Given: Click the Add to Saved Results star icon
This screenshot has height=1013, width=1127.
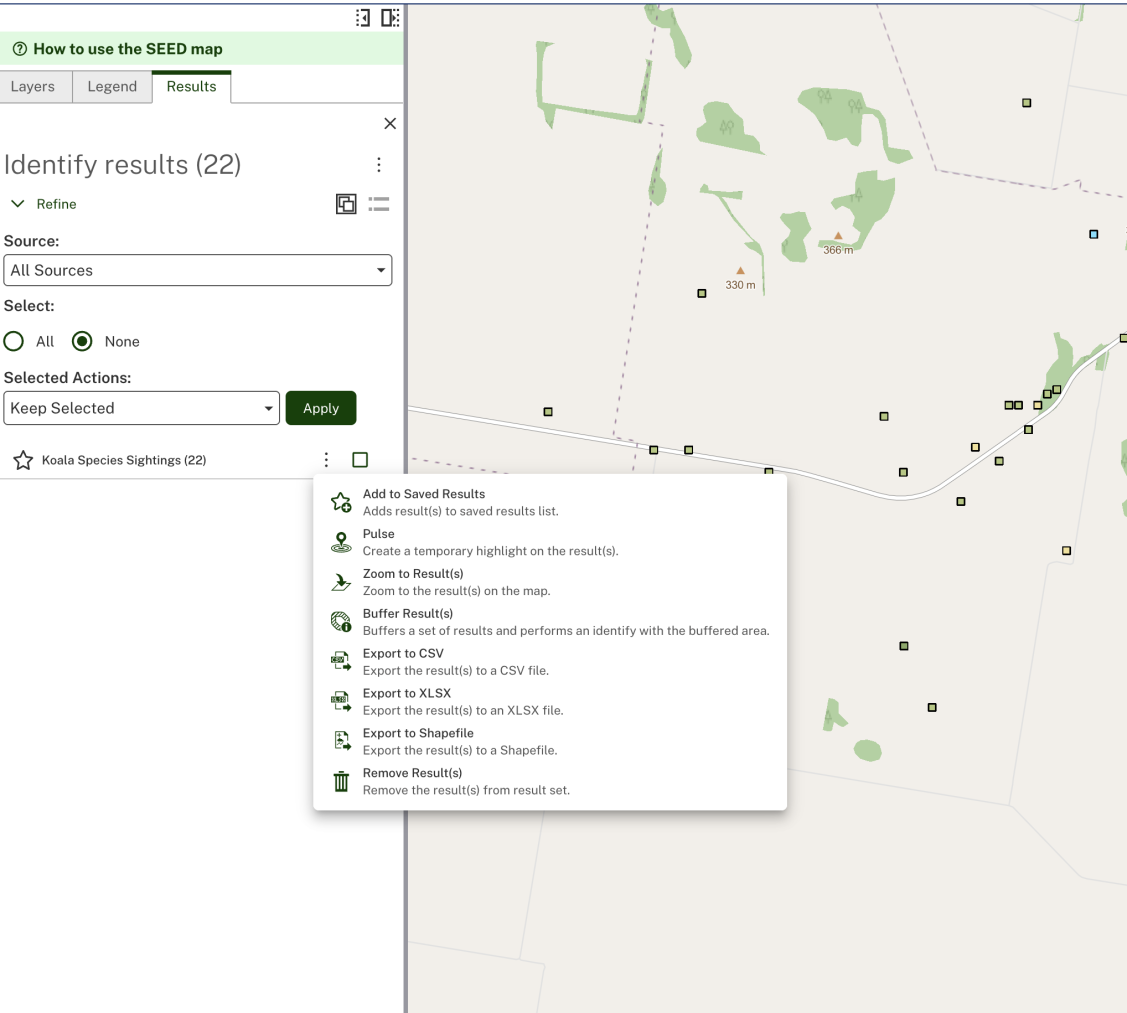Looking at the screenshot, I should tap(341, 502).
